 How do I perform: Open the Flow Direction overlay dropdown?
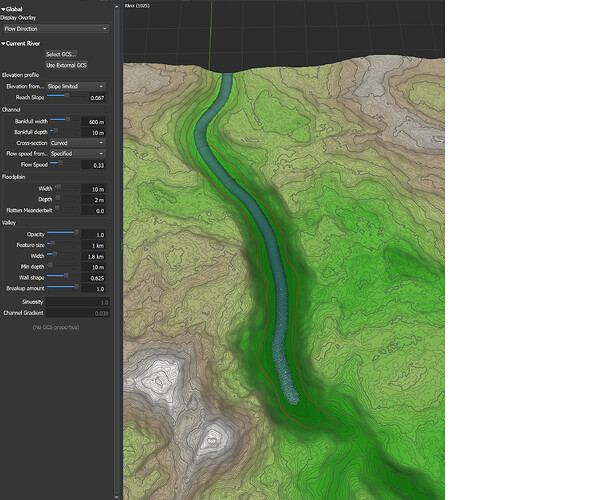(x=55, y=29)
